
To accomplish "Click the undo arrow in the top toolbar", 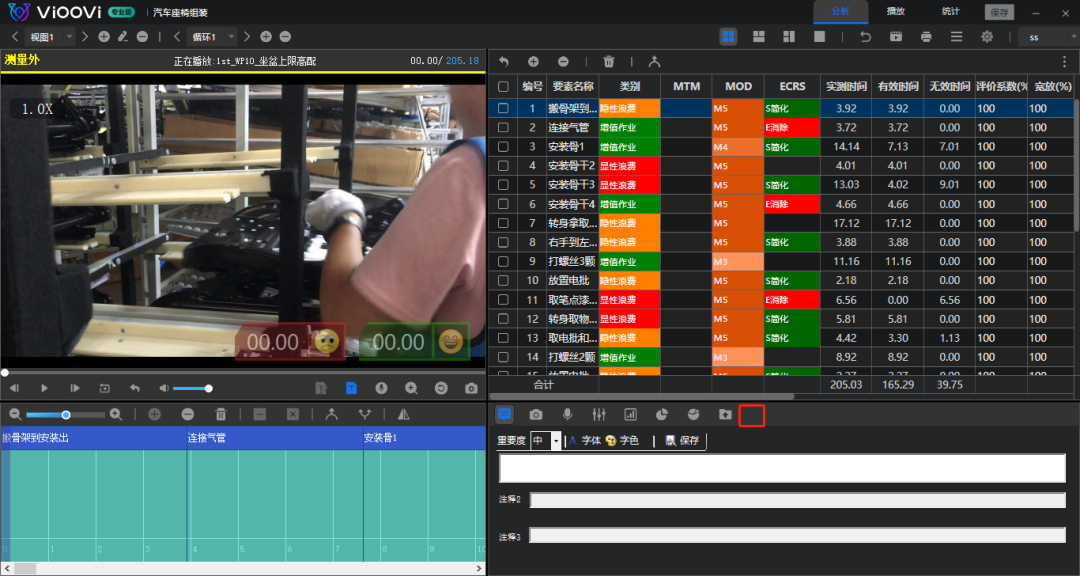I will pos(865,37).
